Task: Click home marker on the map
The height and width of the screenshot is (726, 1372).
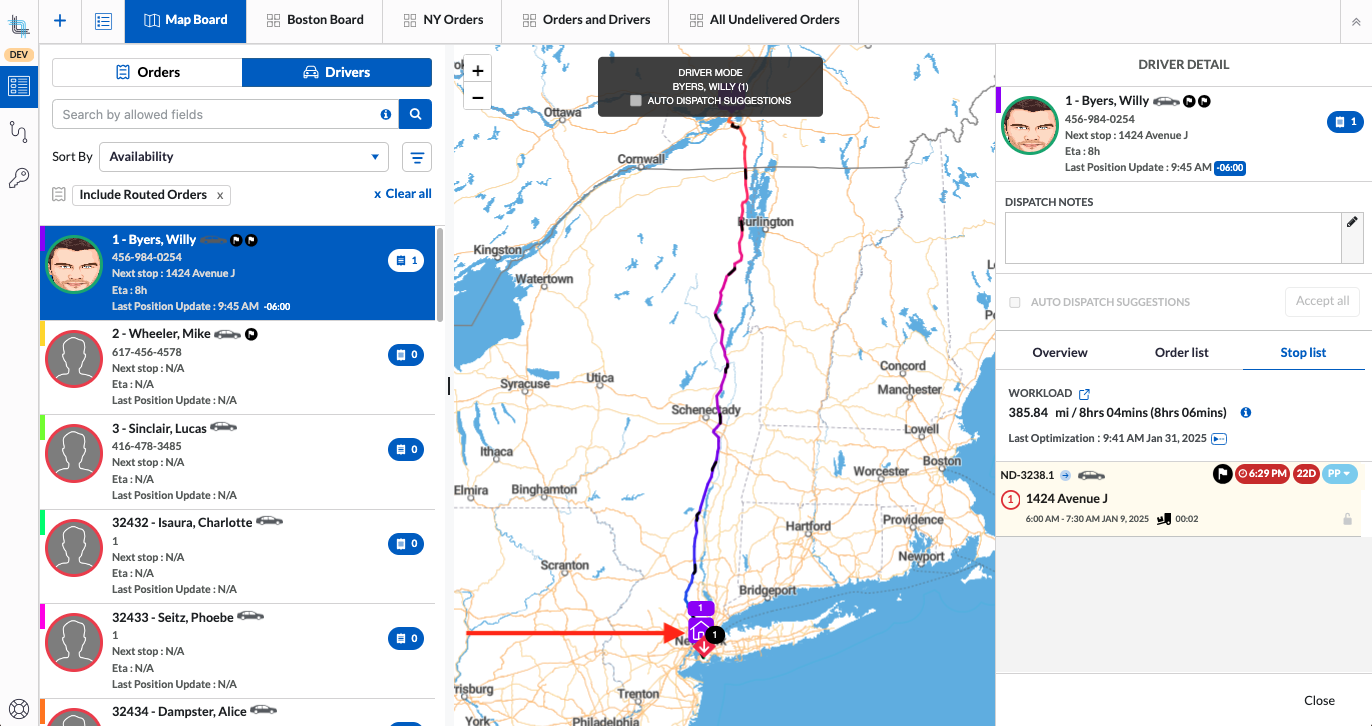Action: click(x=700, y=629)
